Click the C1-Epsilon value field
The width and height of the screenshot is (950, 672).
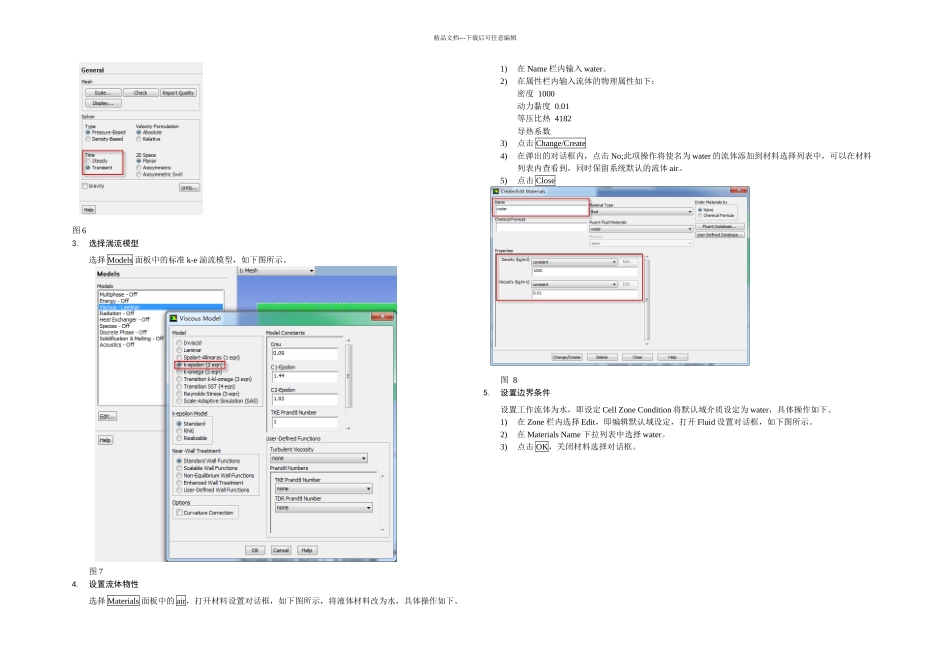coord(305,376)
